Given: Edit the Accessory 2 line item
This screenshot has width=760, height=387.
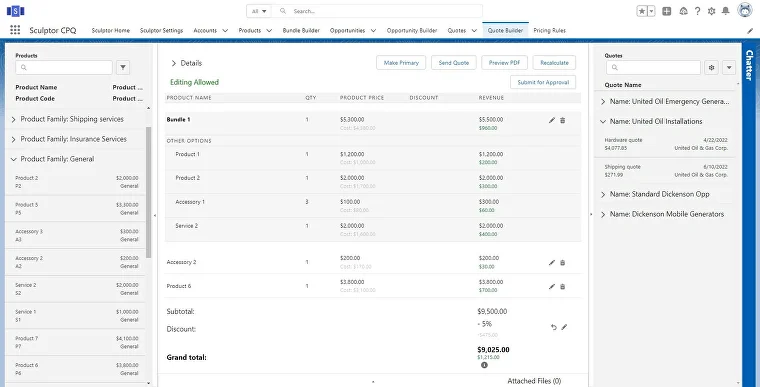Looking at the screenshot, I should tap(552, 262).
